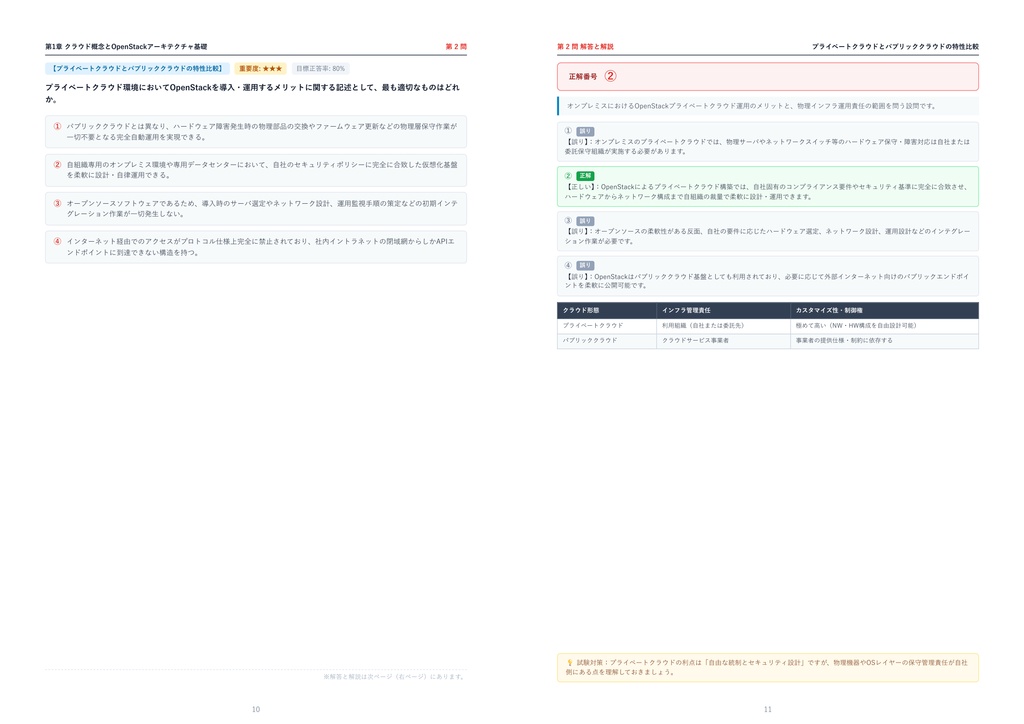Click explanation ④ text about パブリックエンドポイント
Screen dimensions: 1024x724
[767, 281]
